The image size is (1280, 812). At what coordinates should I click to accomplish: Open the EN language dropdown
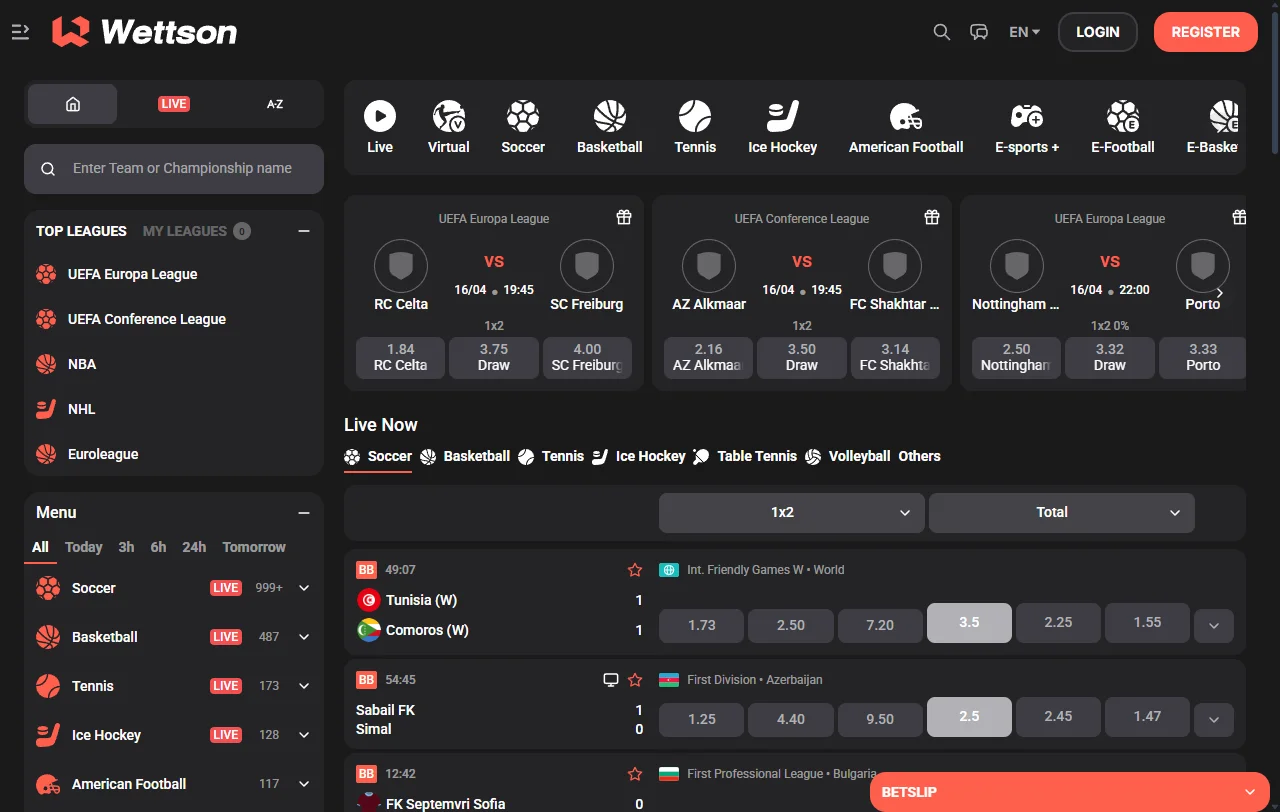1024,32
